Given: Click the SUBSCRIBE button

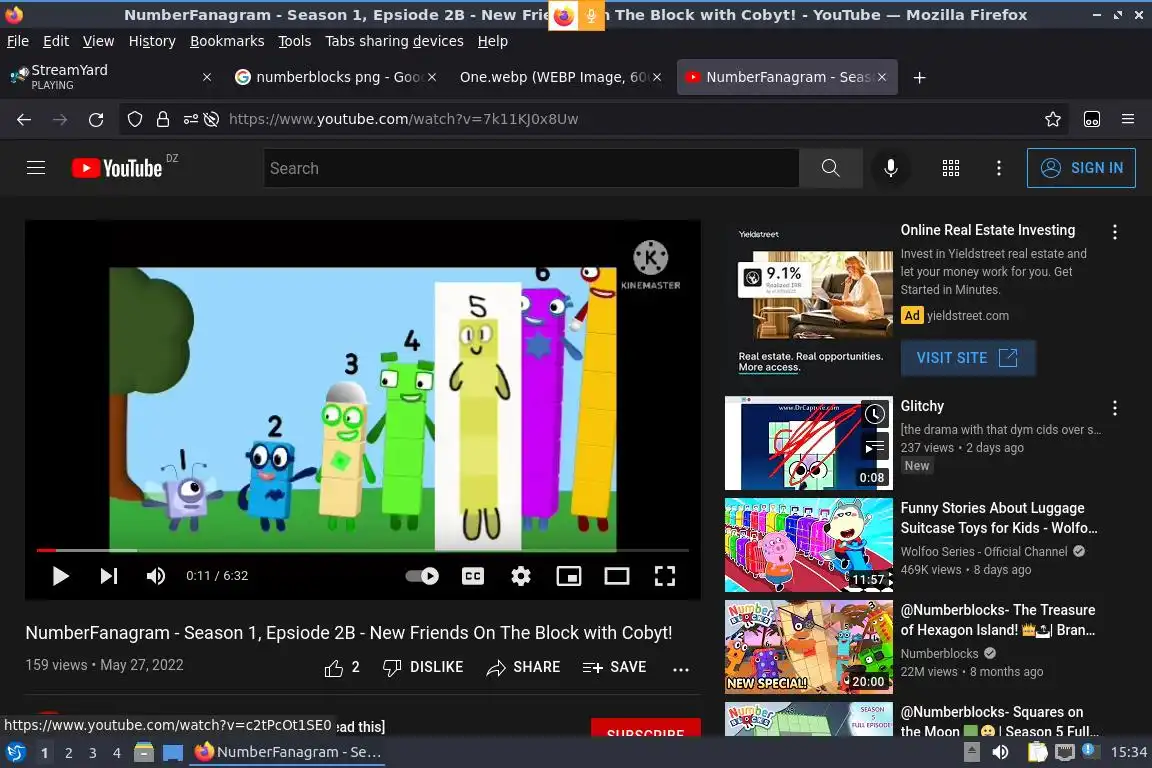Looking at the screenshot, I should (x=646, y=728).
